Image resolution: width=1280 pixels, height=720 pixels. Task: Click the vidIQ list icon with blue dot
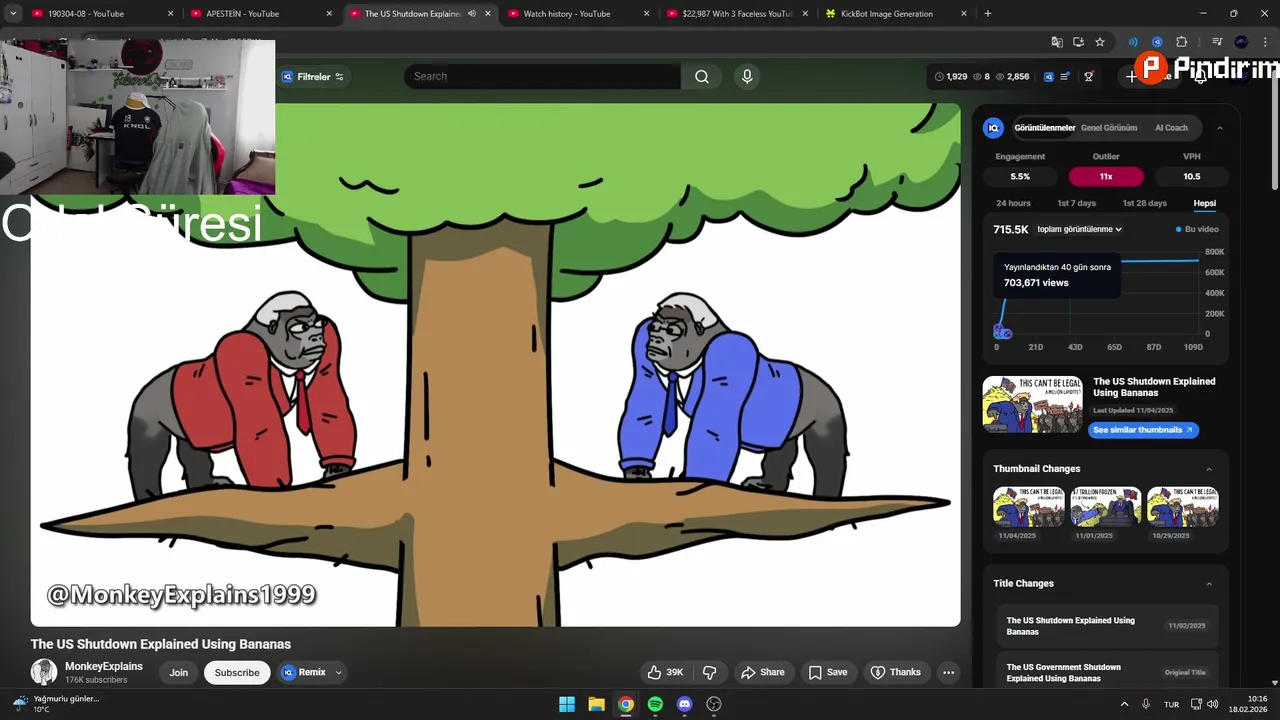click(x=1065, y=76)
